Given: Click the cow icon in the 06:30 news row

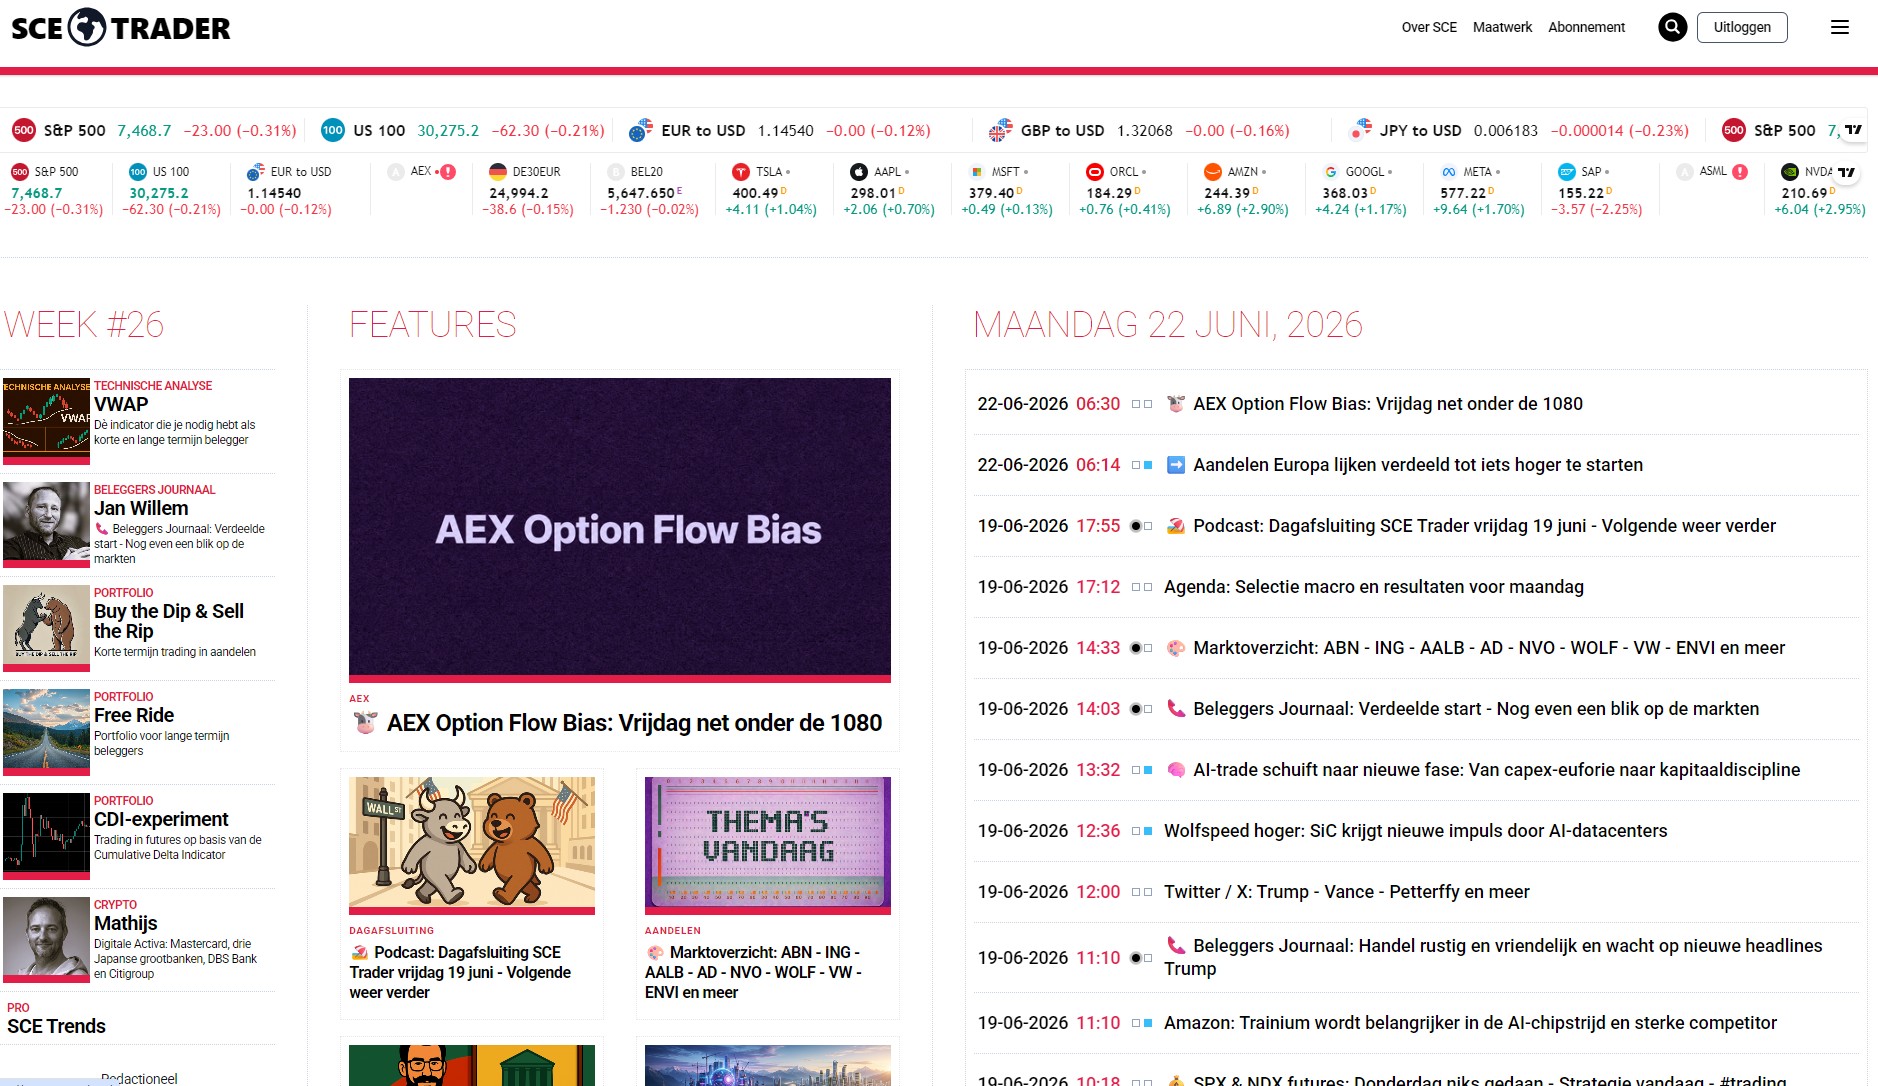Looking at the screenshot, I should [1176, 404].
